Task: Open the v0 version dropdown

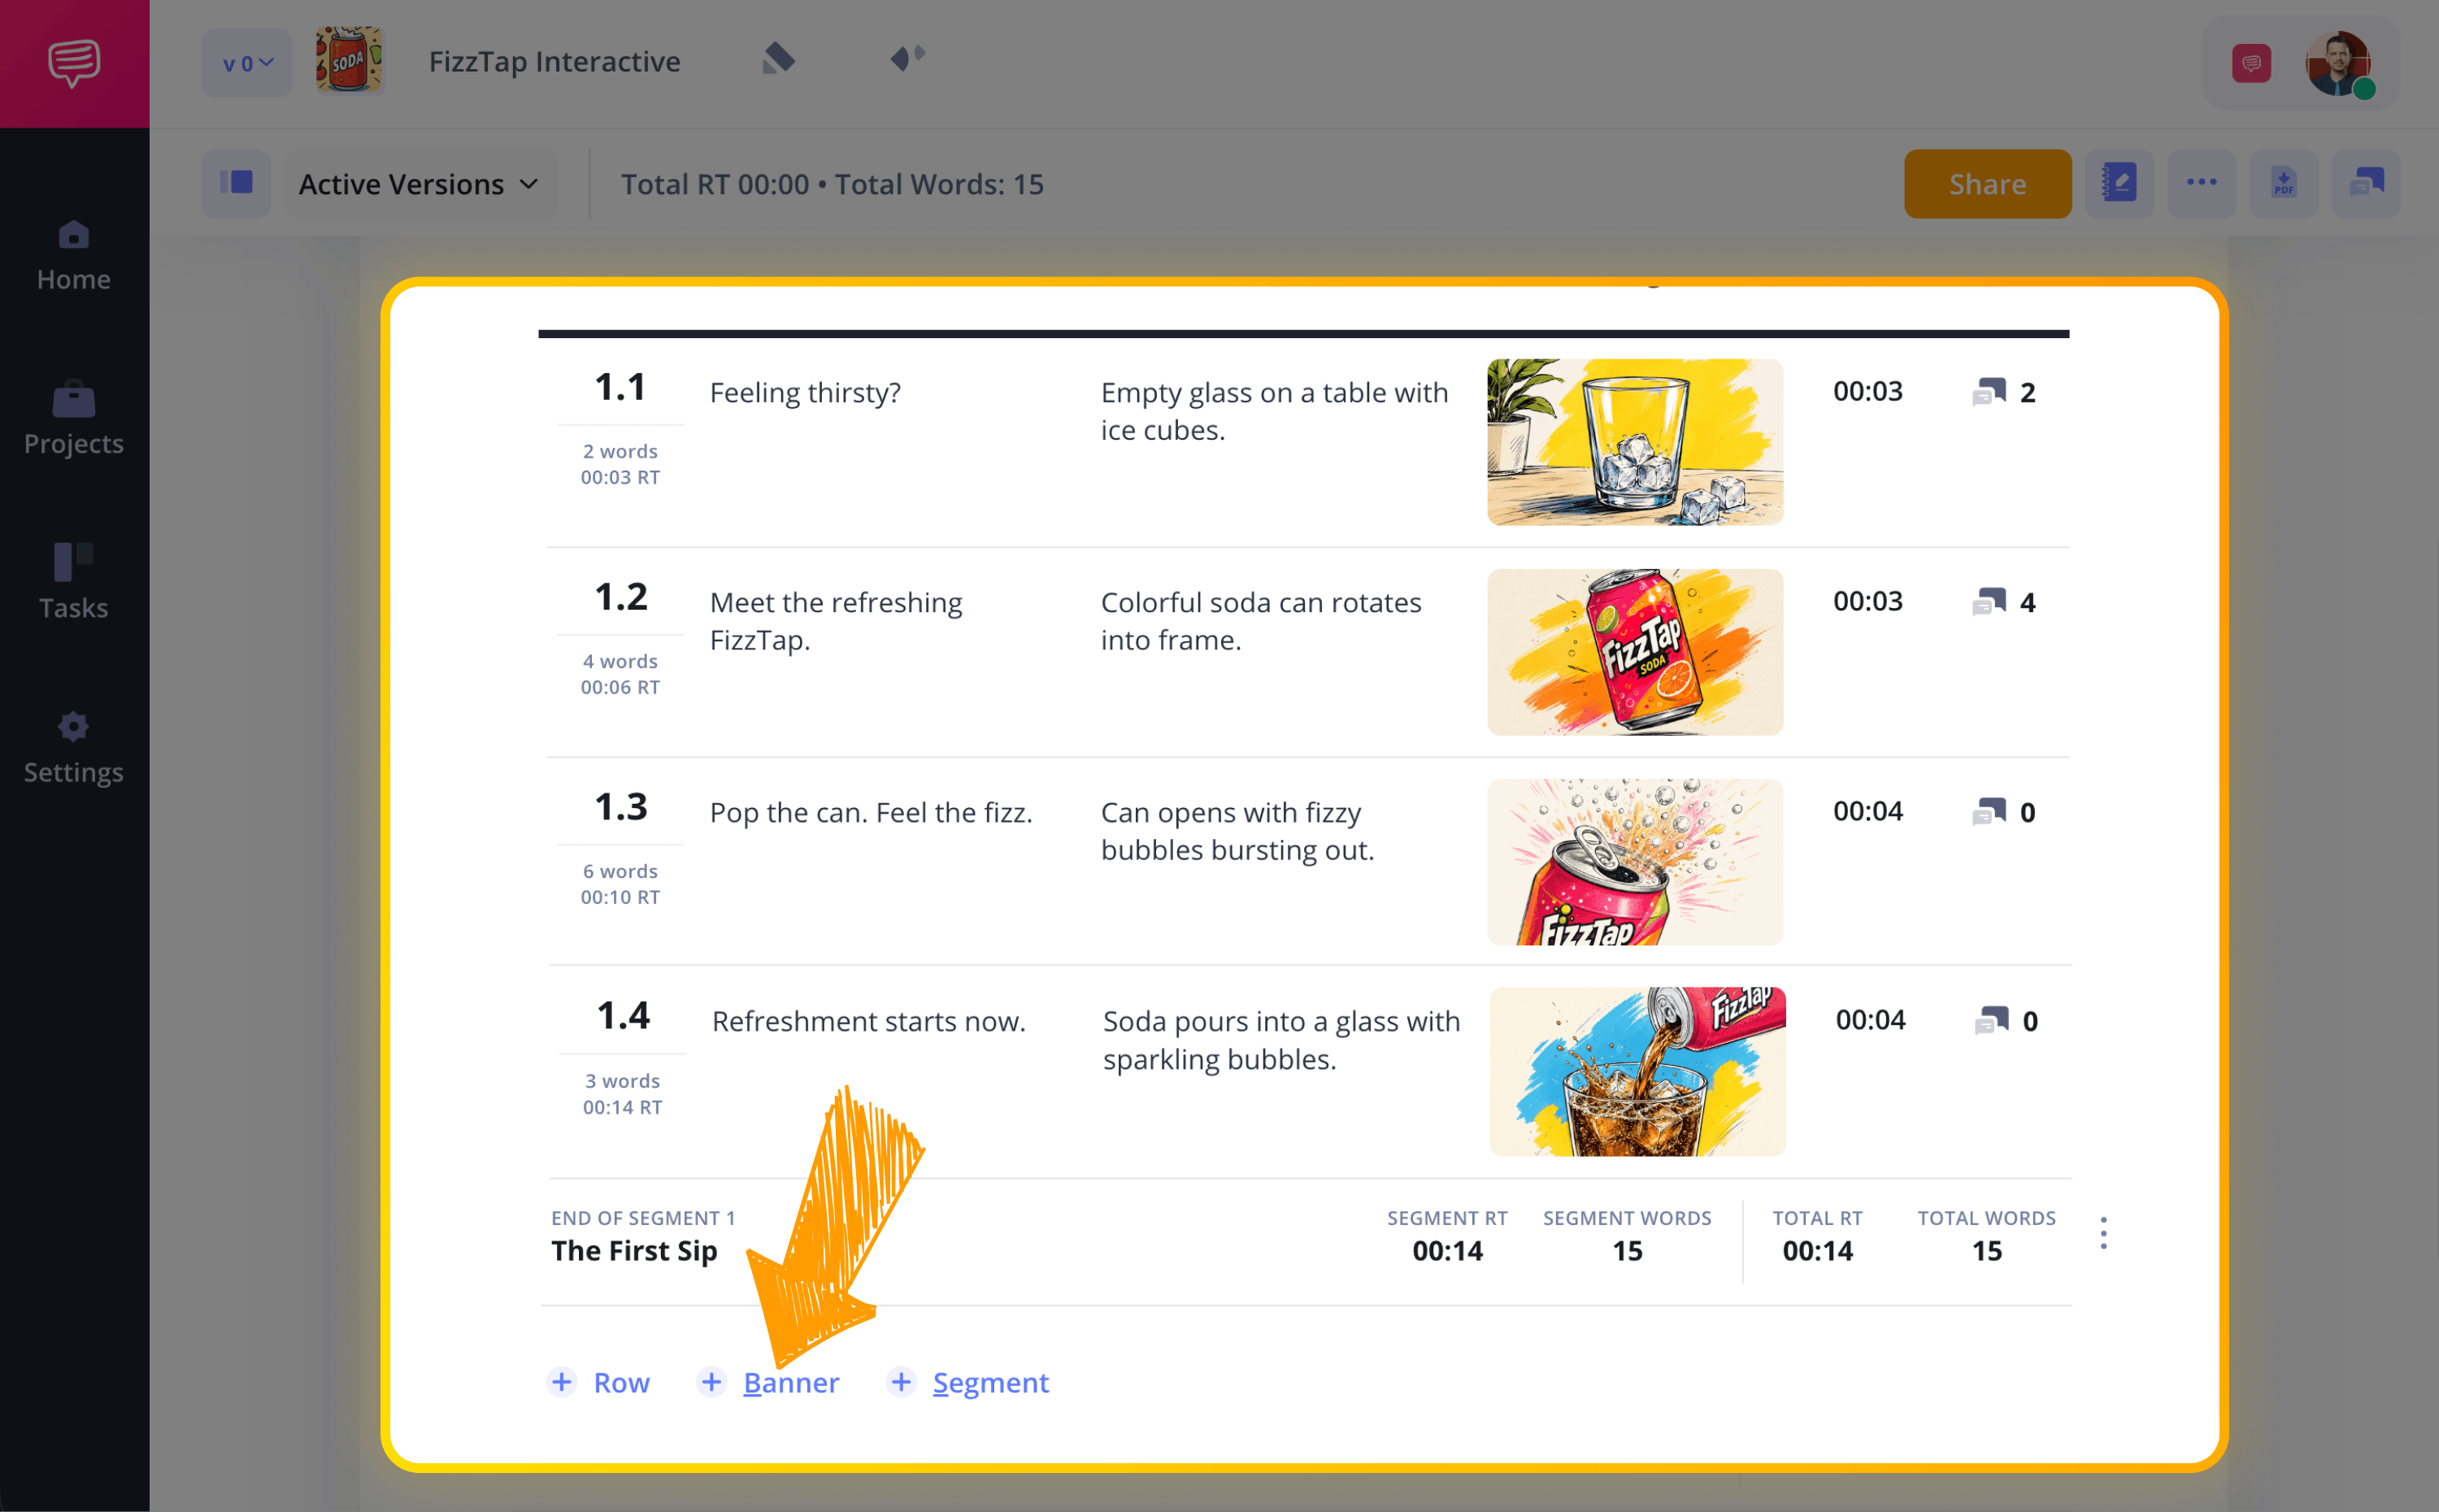Action: click(x=247, y=63)
